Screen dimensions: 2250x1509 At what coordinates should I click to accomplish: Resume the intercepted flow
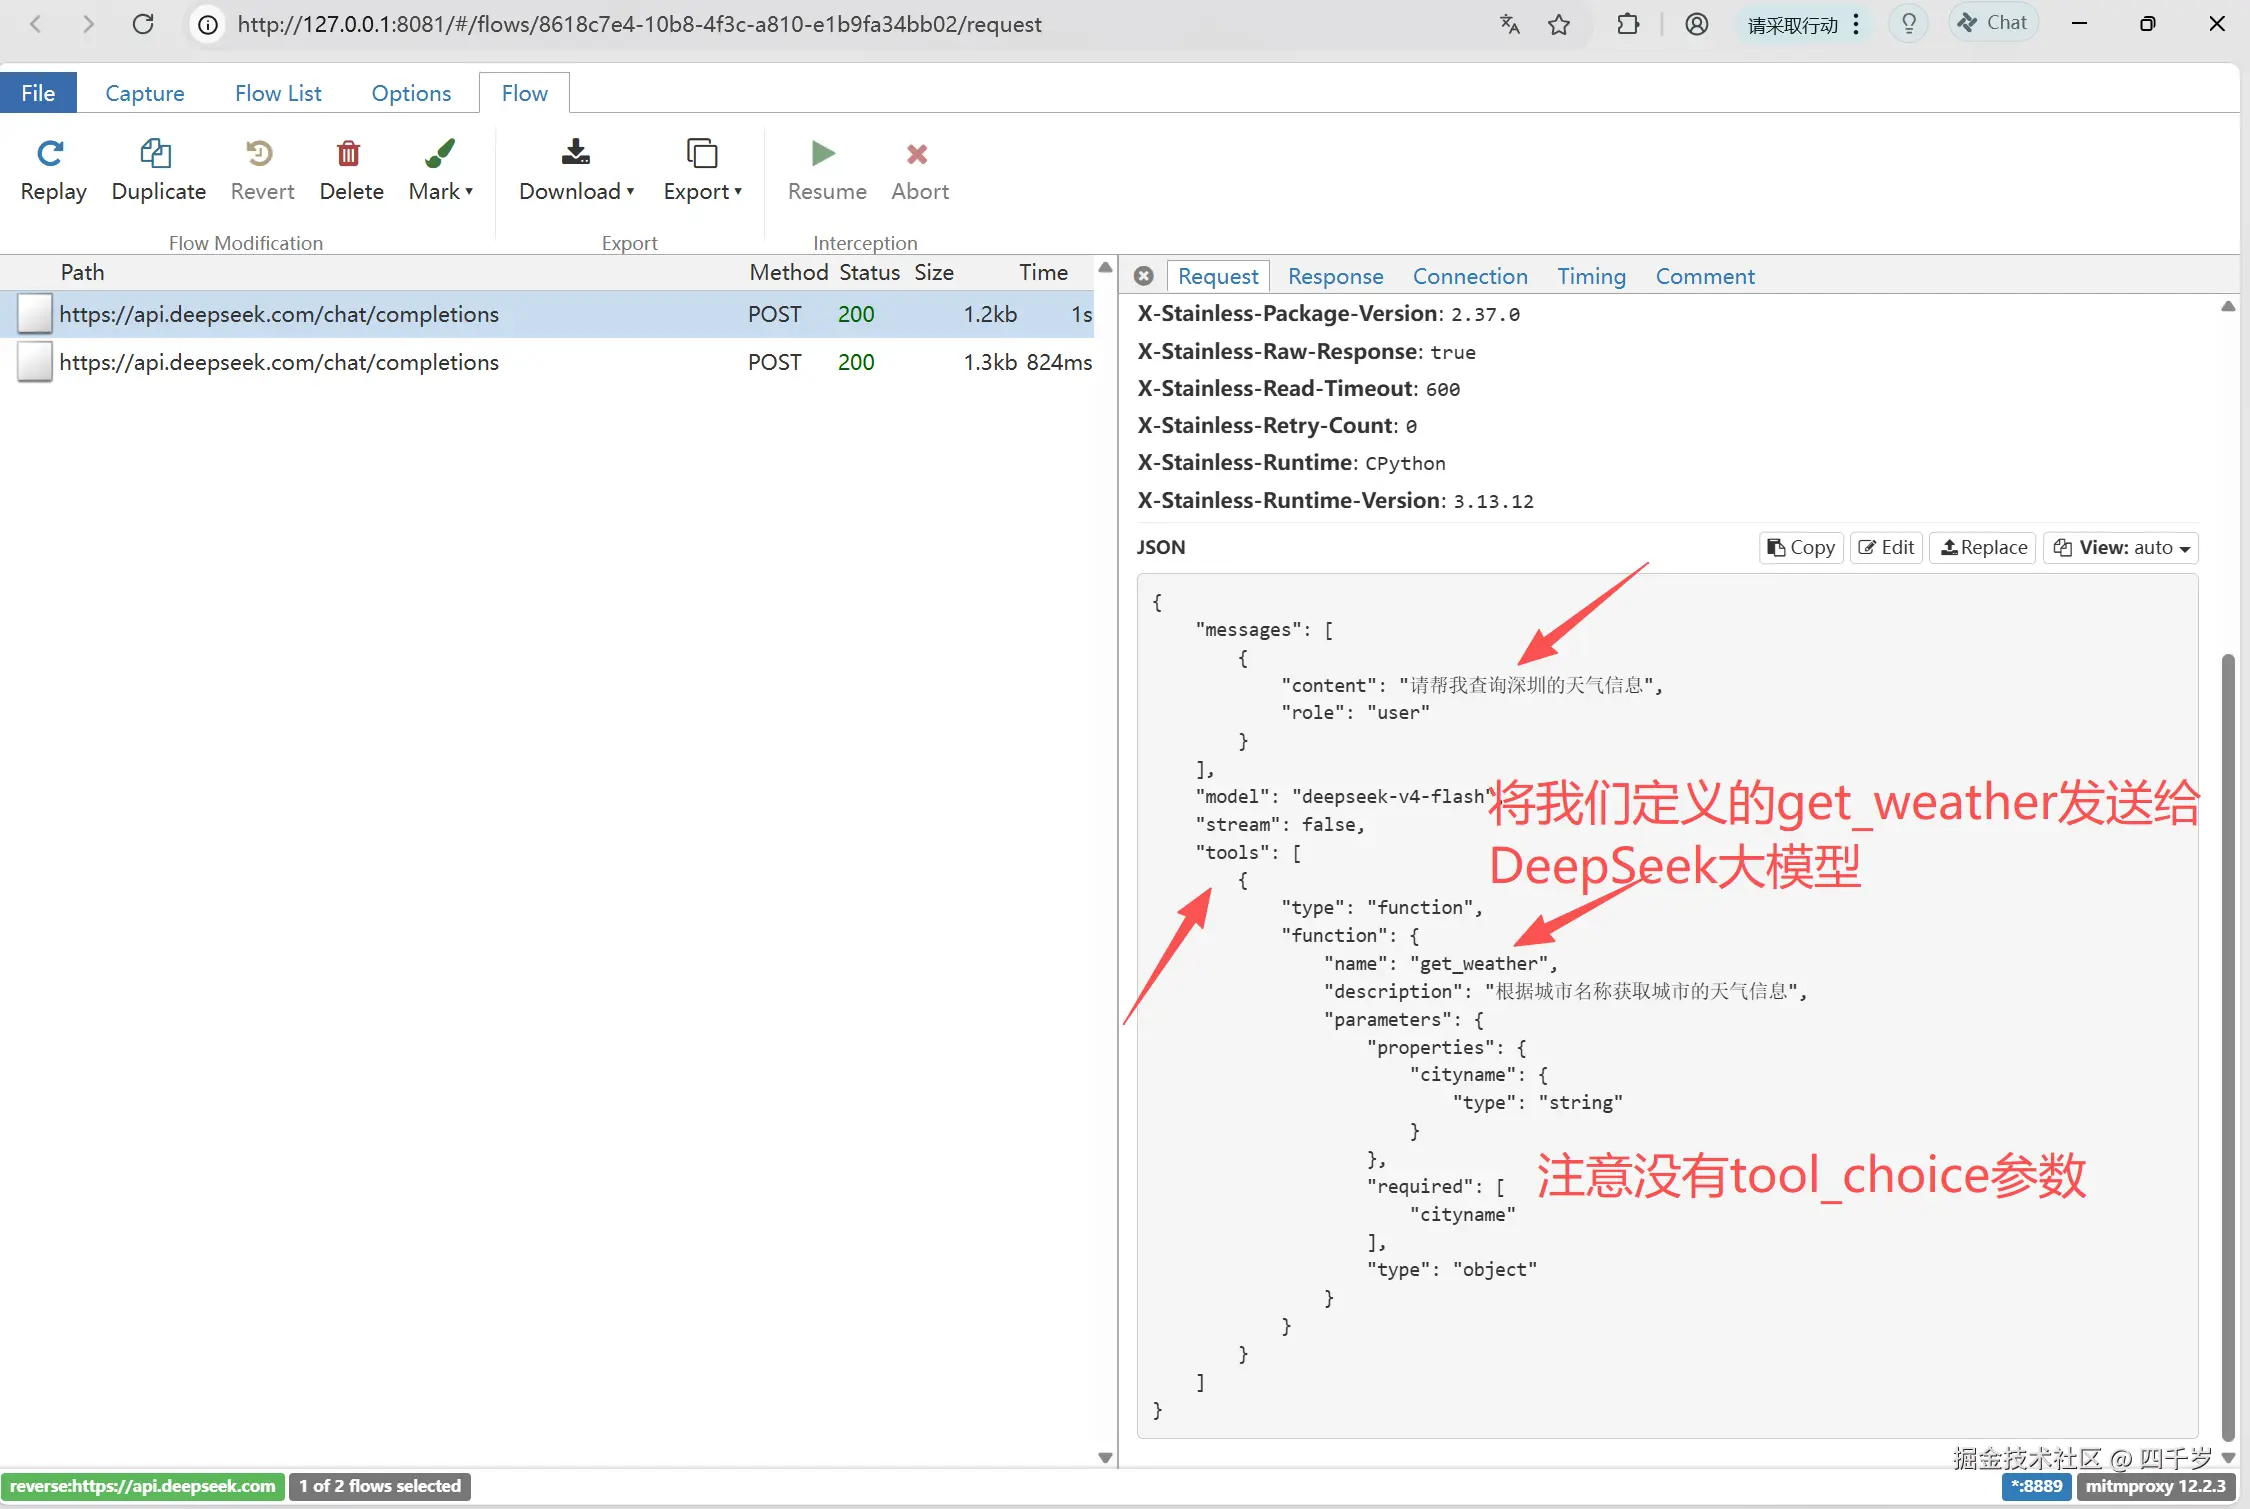pyautogui.click(x=826, y=170)
